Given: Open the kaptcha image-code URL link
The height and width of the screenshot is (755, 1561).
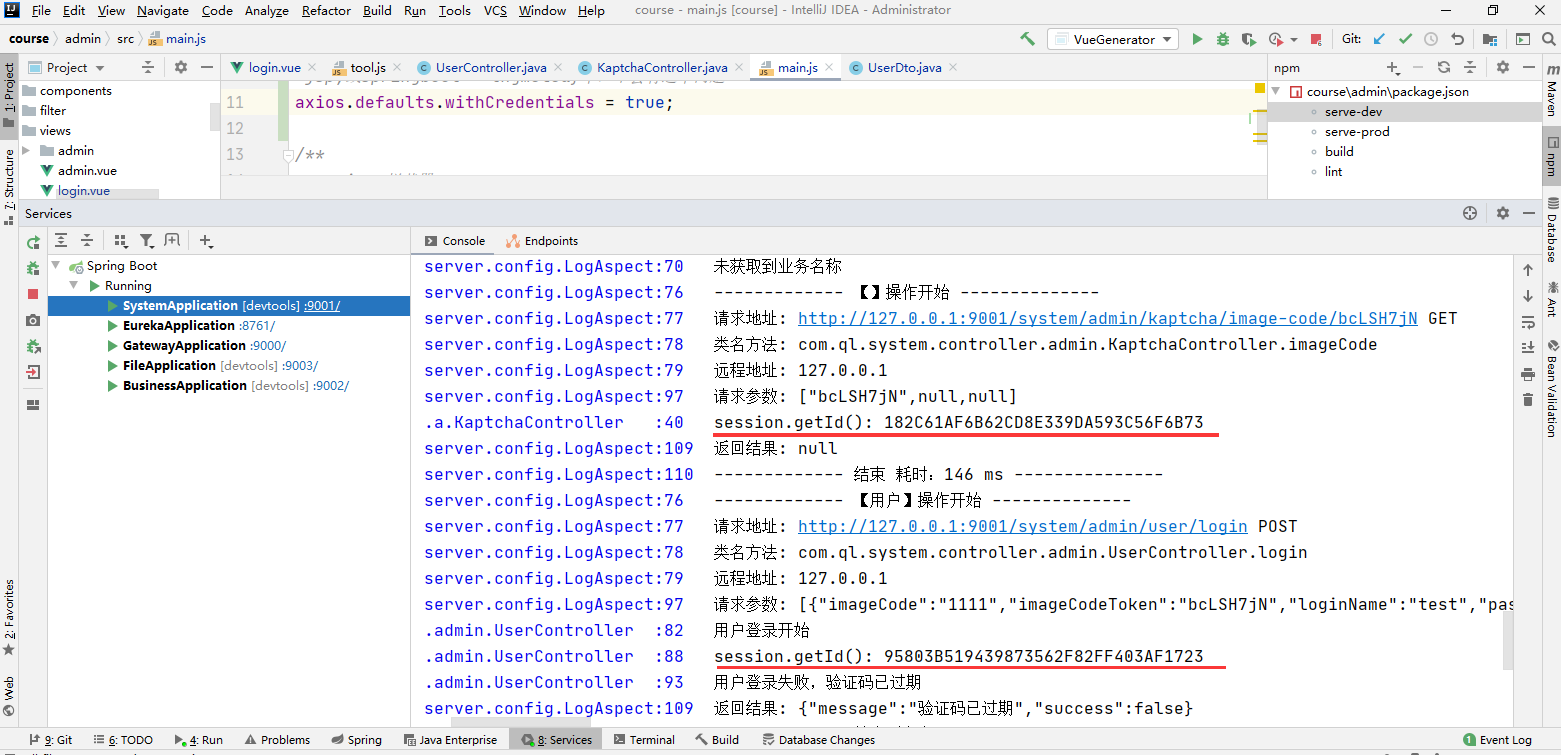Looking at the screenshot, I should pyautogui.click(x=1107, y=318).
